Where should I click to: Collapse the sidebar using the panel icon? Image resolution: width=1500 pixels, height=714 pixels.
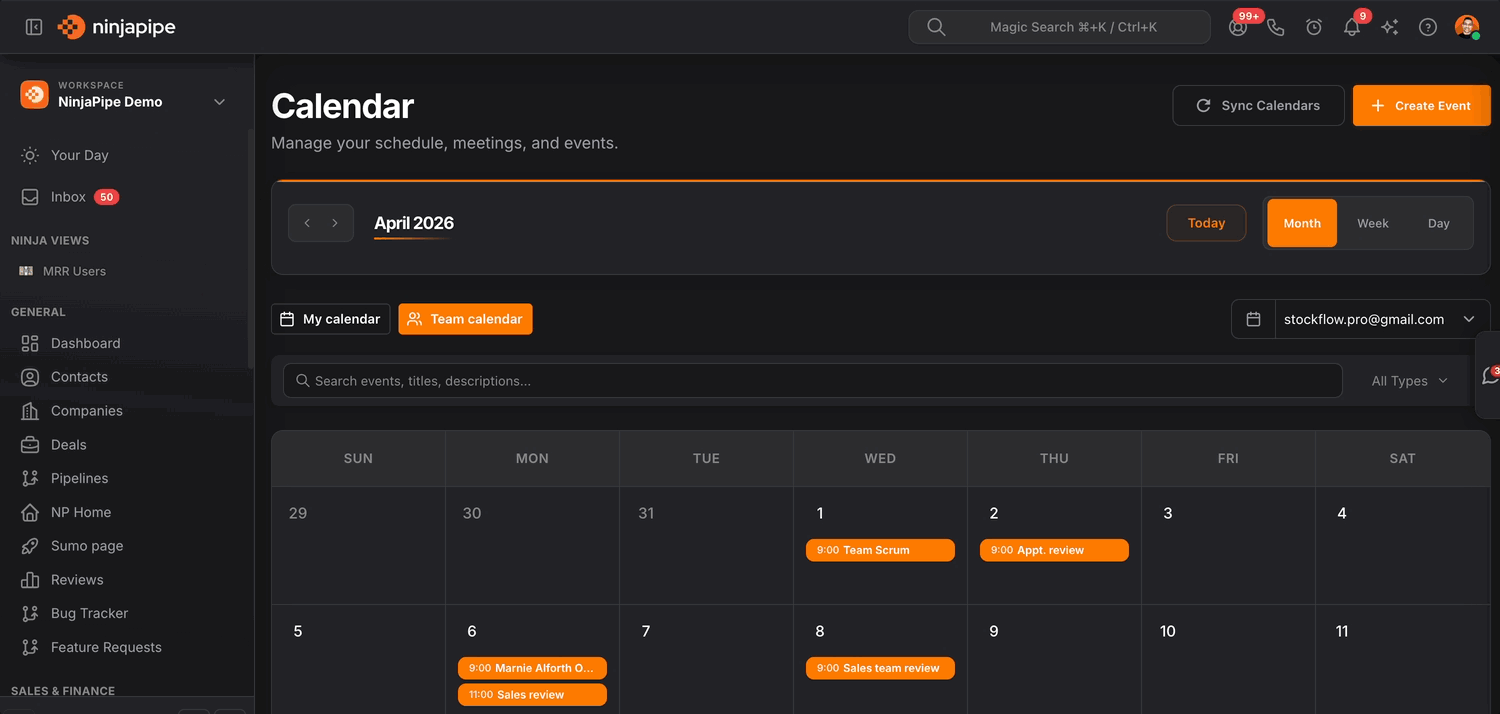[34, 27]
